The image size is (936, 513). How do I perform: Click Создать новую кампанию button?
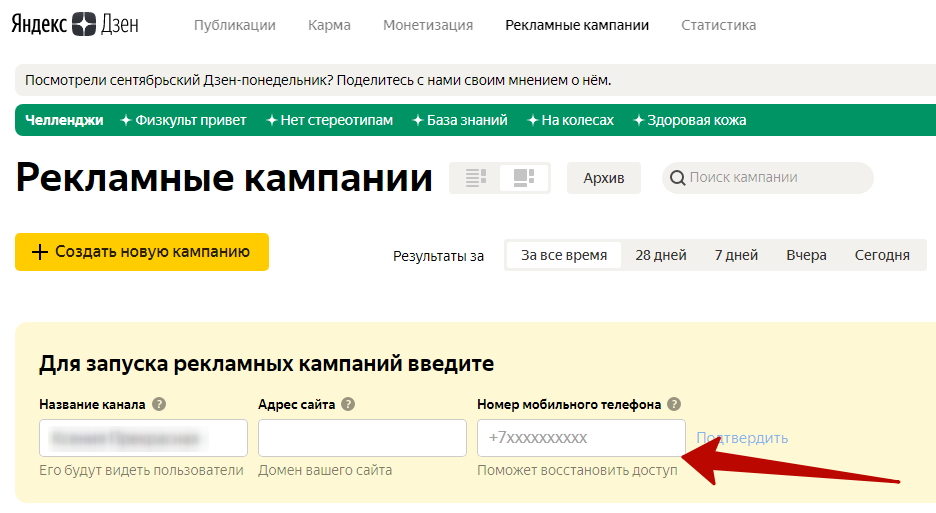[142, 252]
